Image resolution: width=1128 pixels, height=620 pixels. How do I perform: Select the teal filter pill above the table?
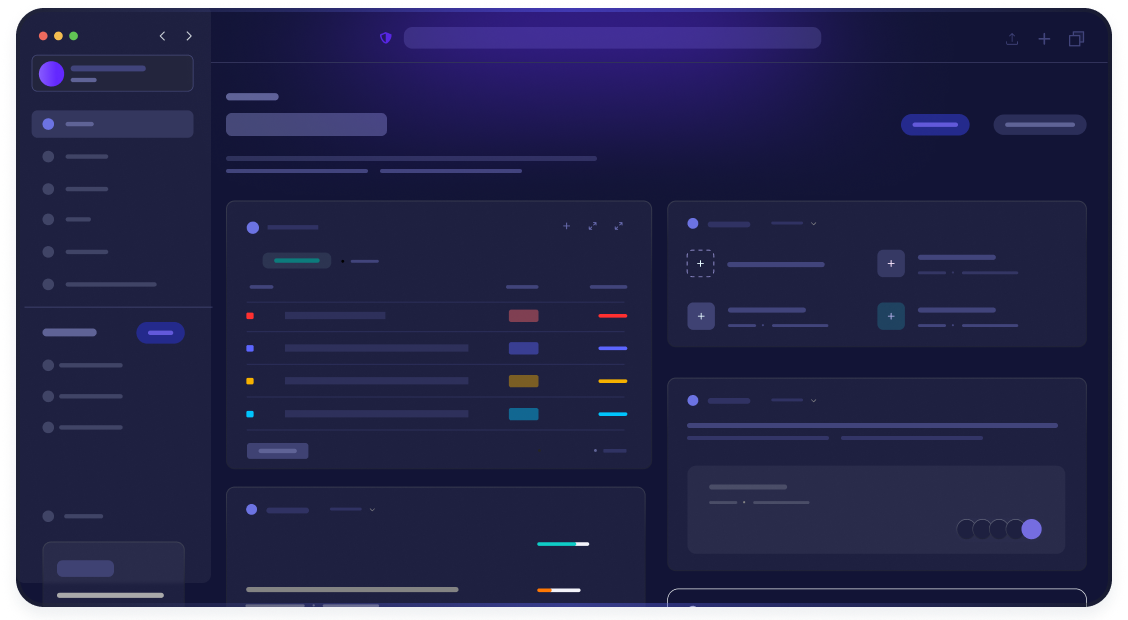(x=296, y=261)
